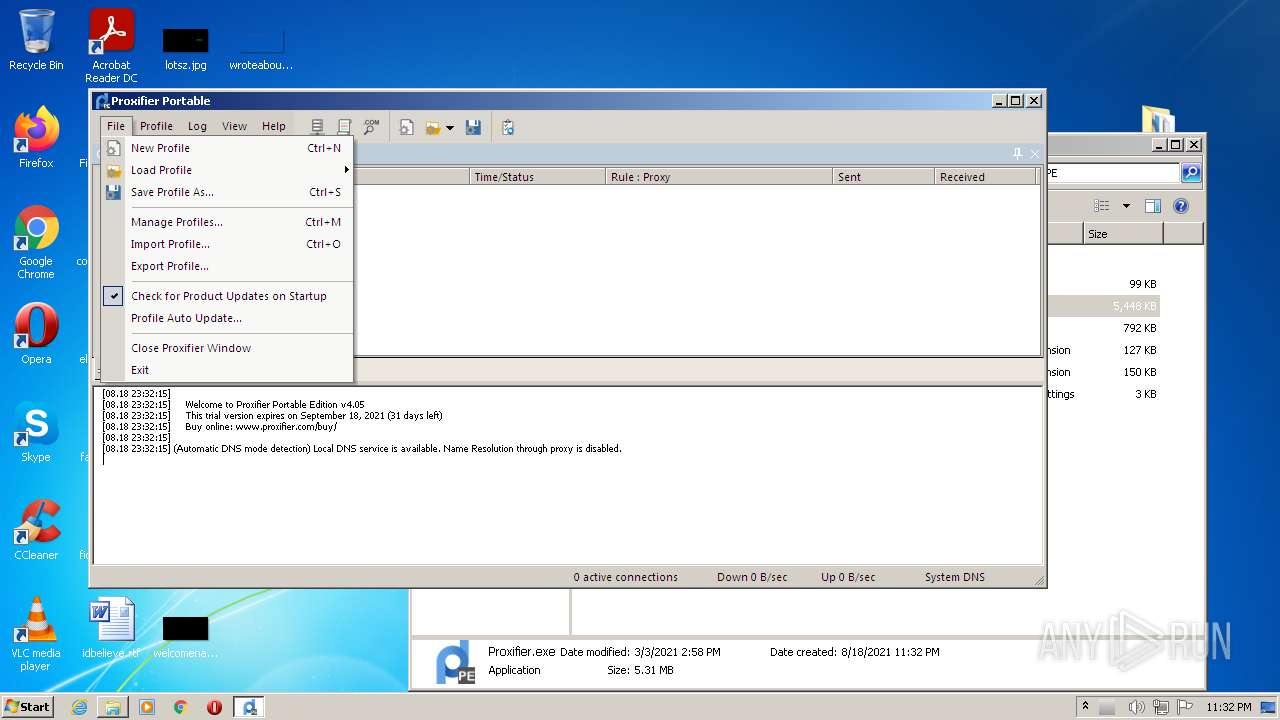Select Save Profile As menu entry
Image resolution: width=1280 pixels, height=720 pixels.
click(227, 192)
